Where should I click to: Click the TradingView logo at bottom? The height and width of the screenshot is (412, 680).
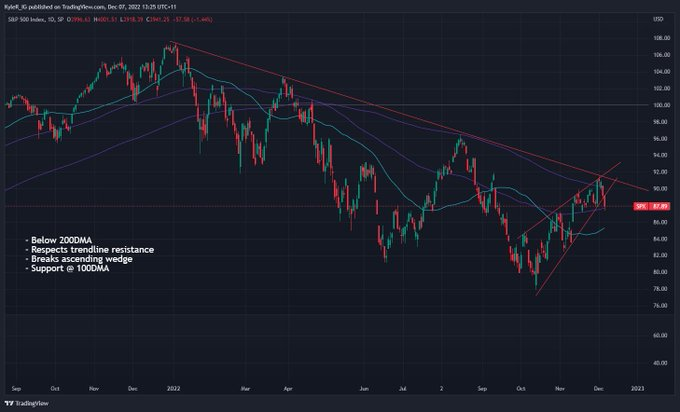click(27, 403)
